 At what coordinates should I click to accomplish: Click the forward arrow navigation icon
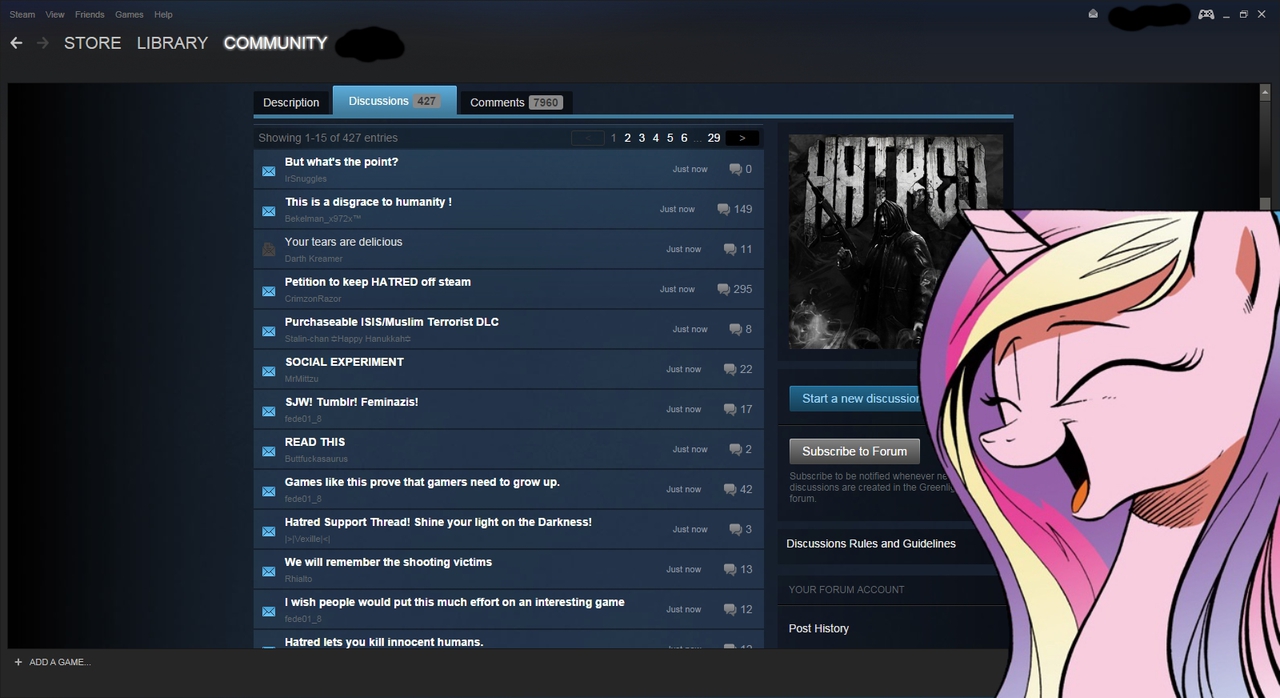pyautogui.click(x=42, y=43)
